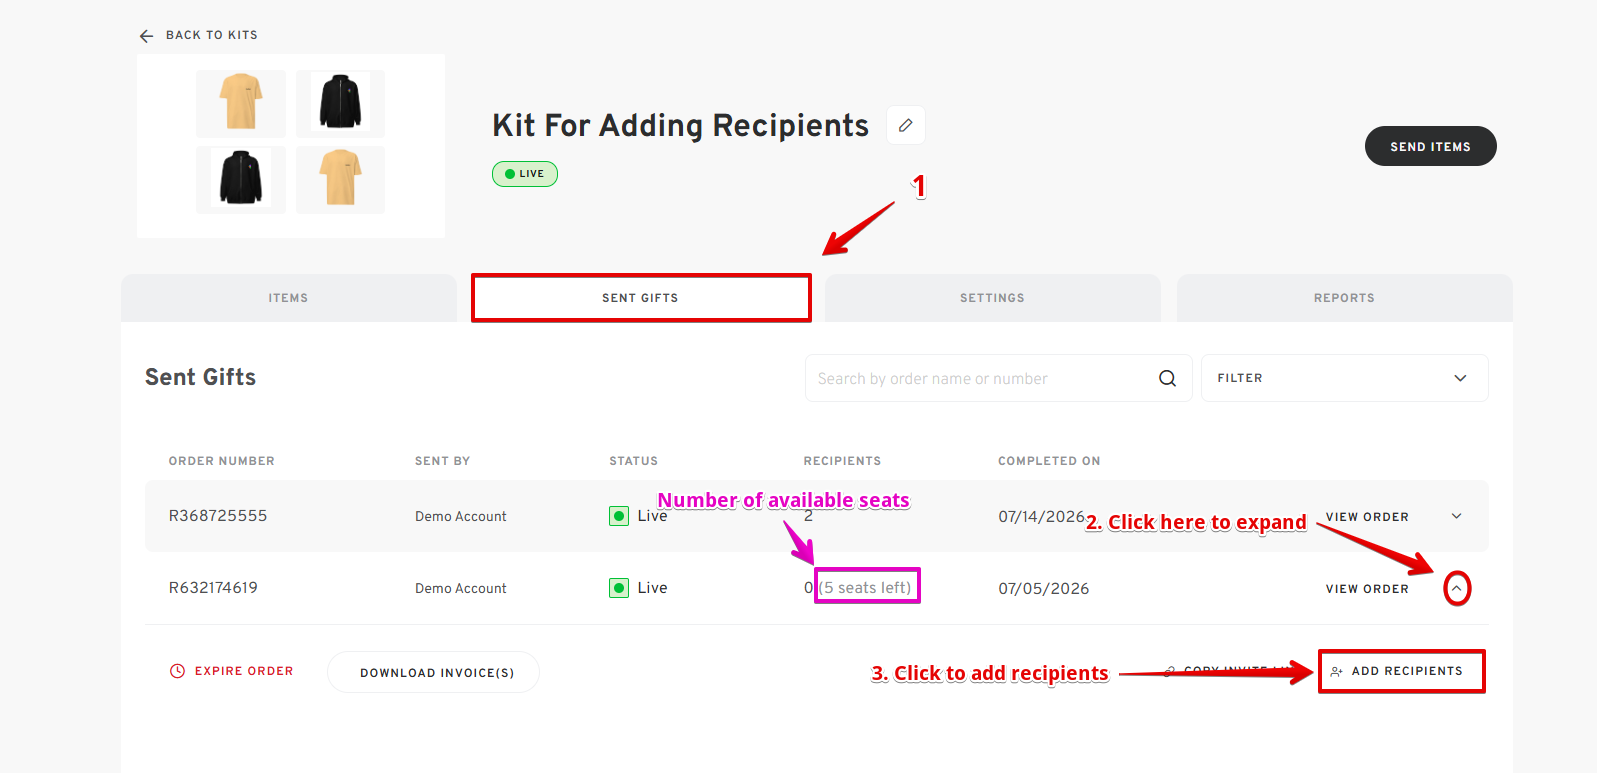This screenshot has width=1597, height=773.
Task: Click the add-person icon in Add Recipients
Action: click(1336, 672)
